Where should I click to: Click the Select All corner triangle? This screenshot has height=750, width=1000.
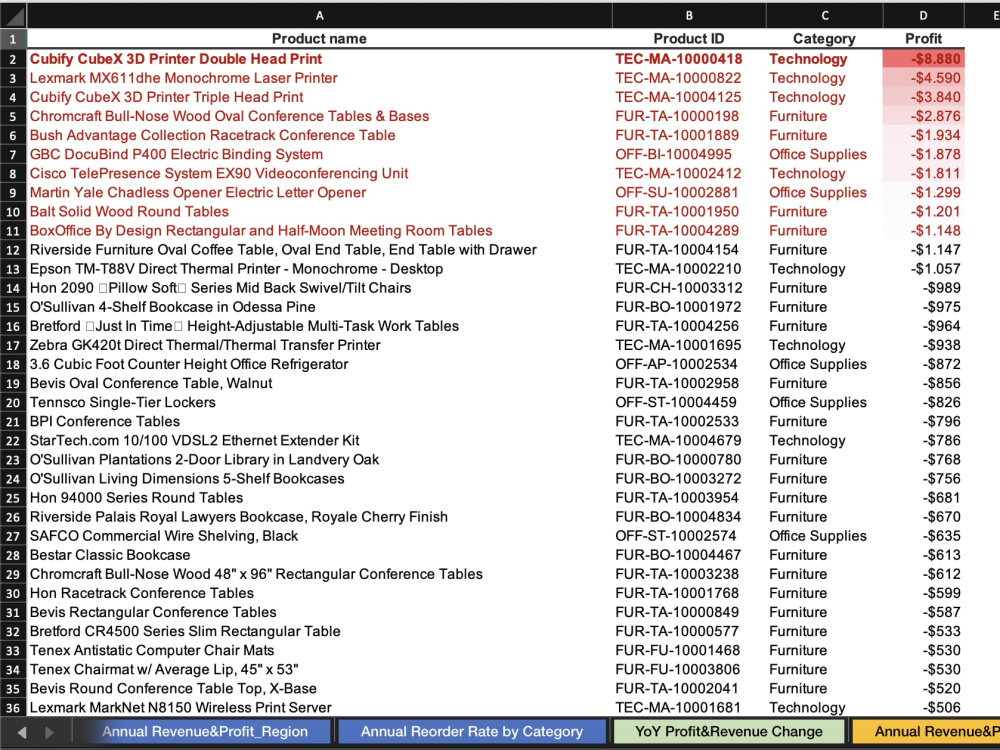[x=13, y=16]
